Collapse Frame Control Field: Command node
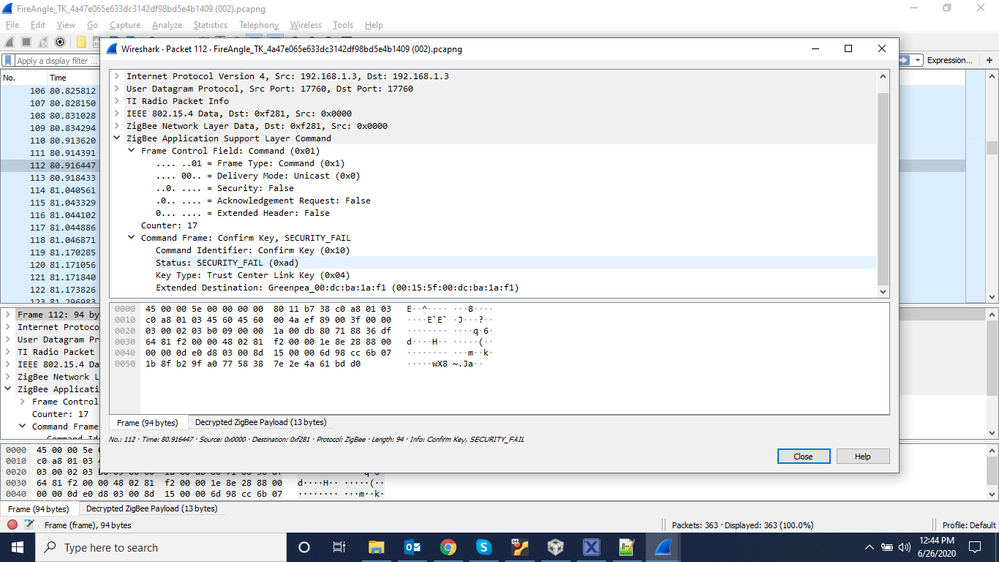 click(131, 150)
